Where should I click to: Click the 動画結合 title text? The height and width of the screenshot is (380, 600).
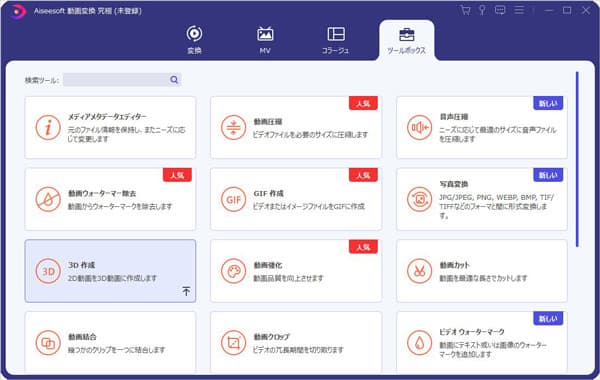[x=82, y=337]
